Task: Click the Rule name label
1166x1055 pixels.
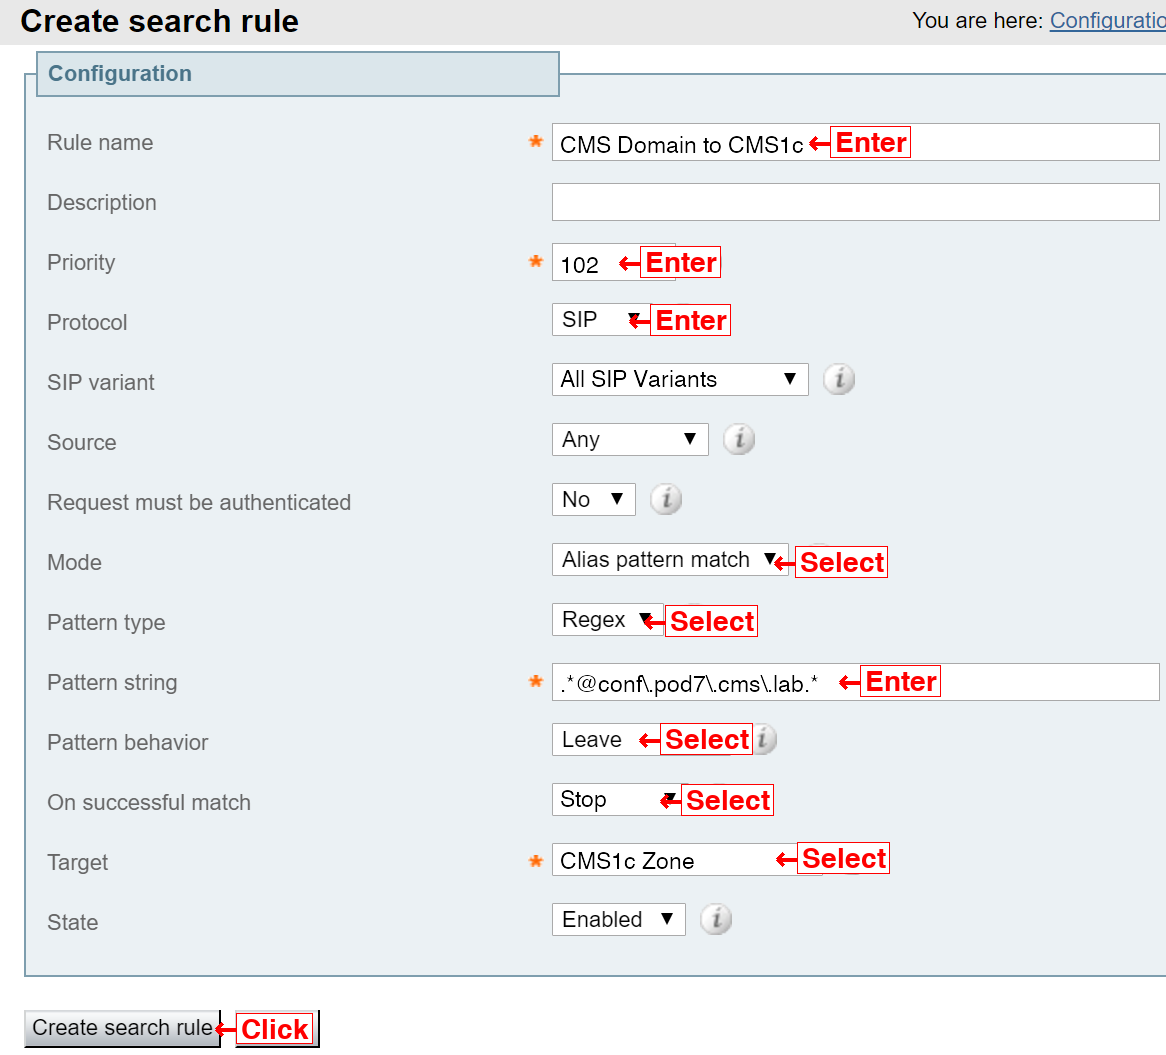Action: click(100, 142)
